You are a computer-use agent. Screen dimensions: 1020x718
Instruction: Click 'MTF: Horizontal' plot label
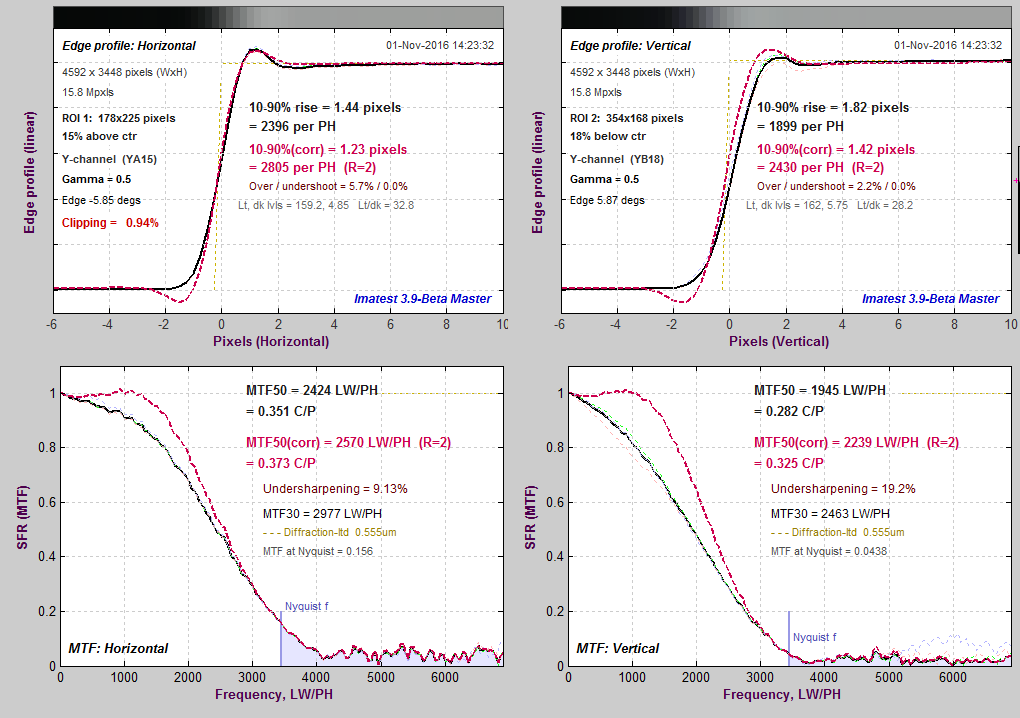(x=118, y=648)
